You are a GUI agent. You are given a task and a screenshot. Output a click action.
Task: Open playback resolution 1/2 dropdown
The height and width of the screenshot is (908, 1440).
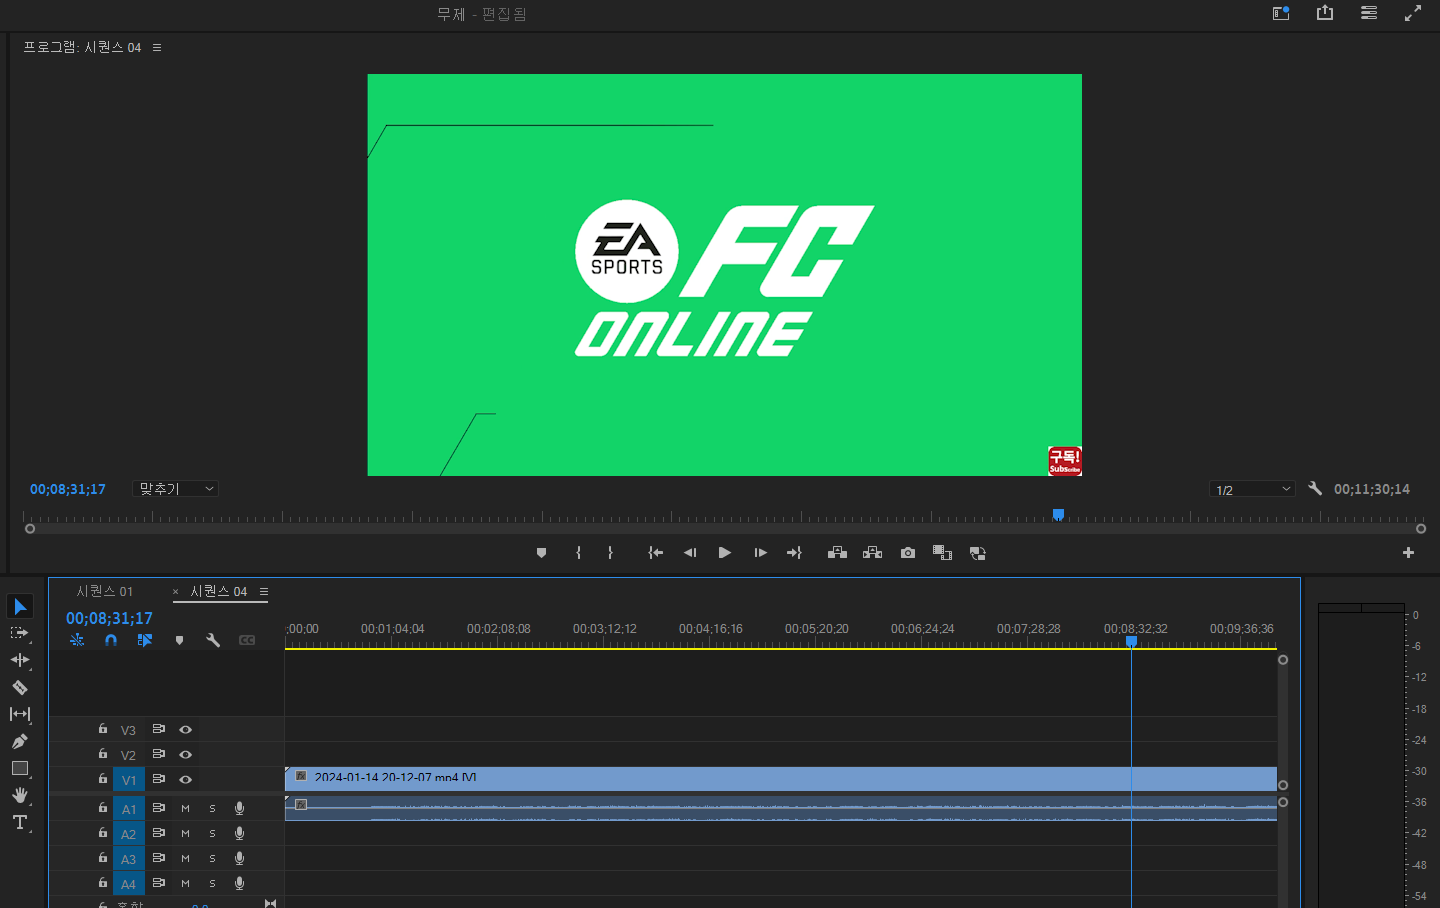coord(1252,489)
